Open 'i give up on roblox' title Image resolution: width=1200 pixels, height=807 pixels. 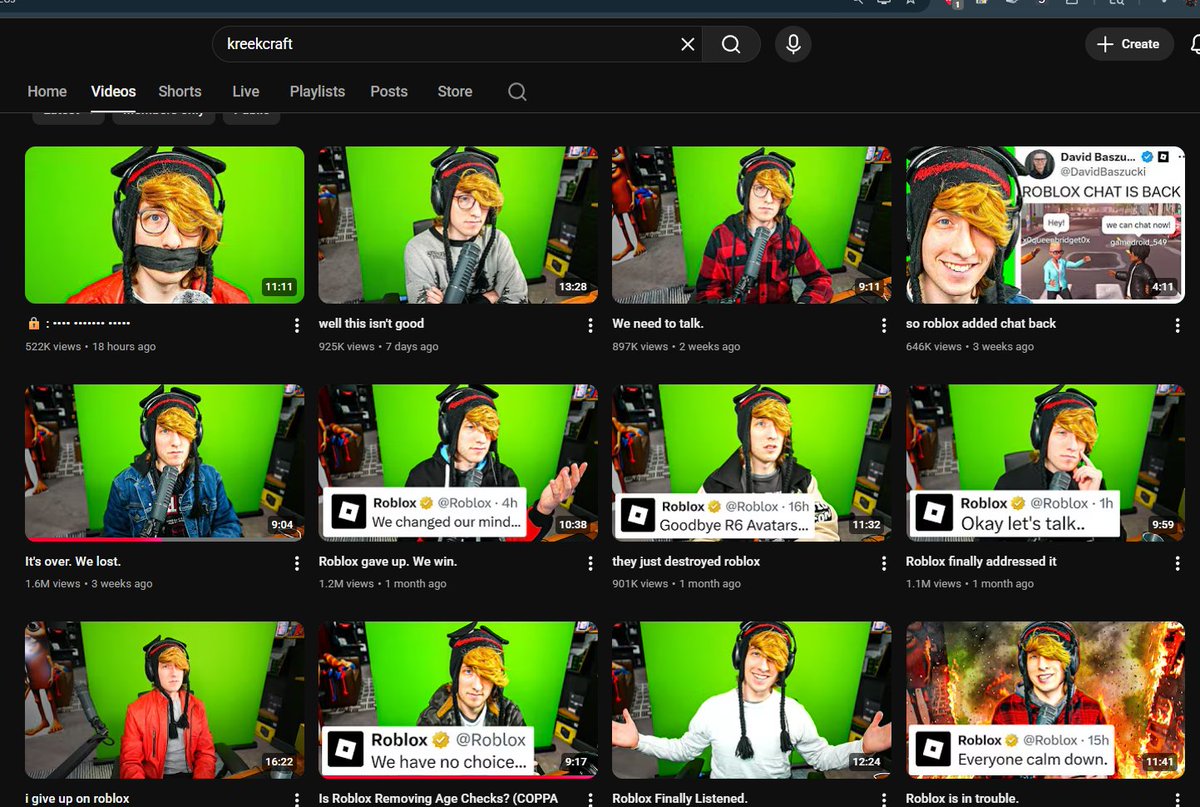[77, 799]
